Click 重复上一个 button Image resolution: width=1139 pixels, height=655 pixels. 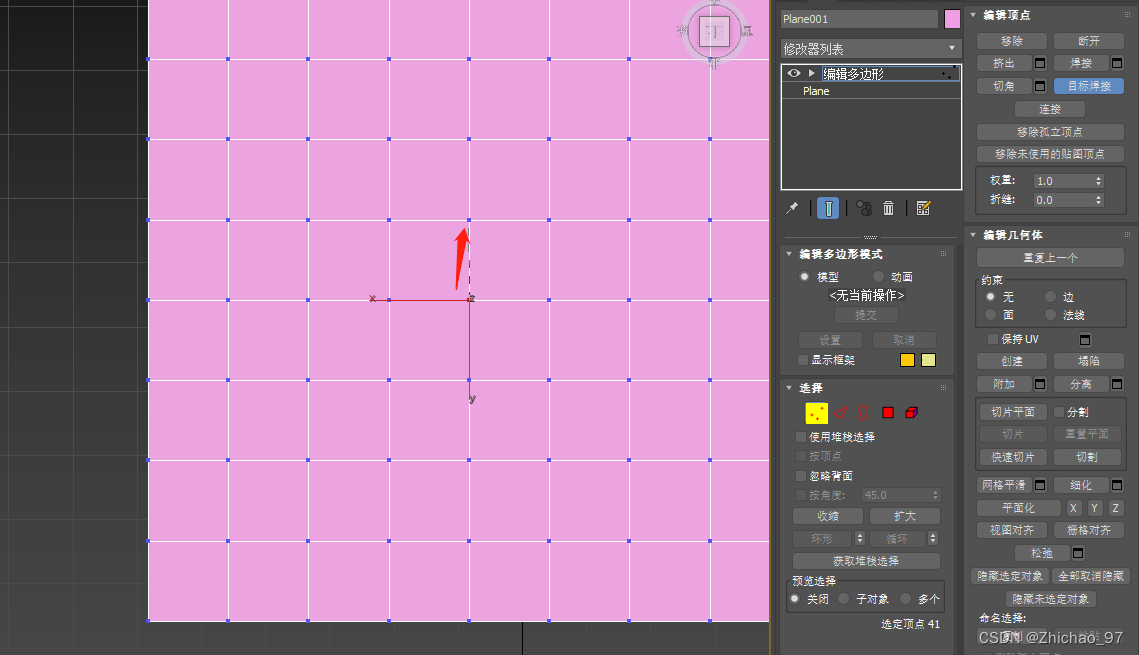pyautogui.click(x=1050, y=258)
